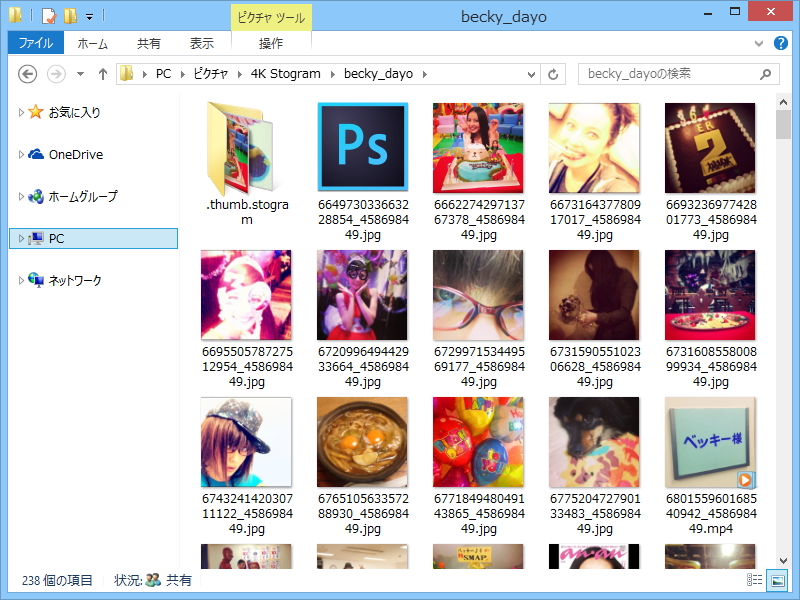Switch to details view icon in status bar

755,580
